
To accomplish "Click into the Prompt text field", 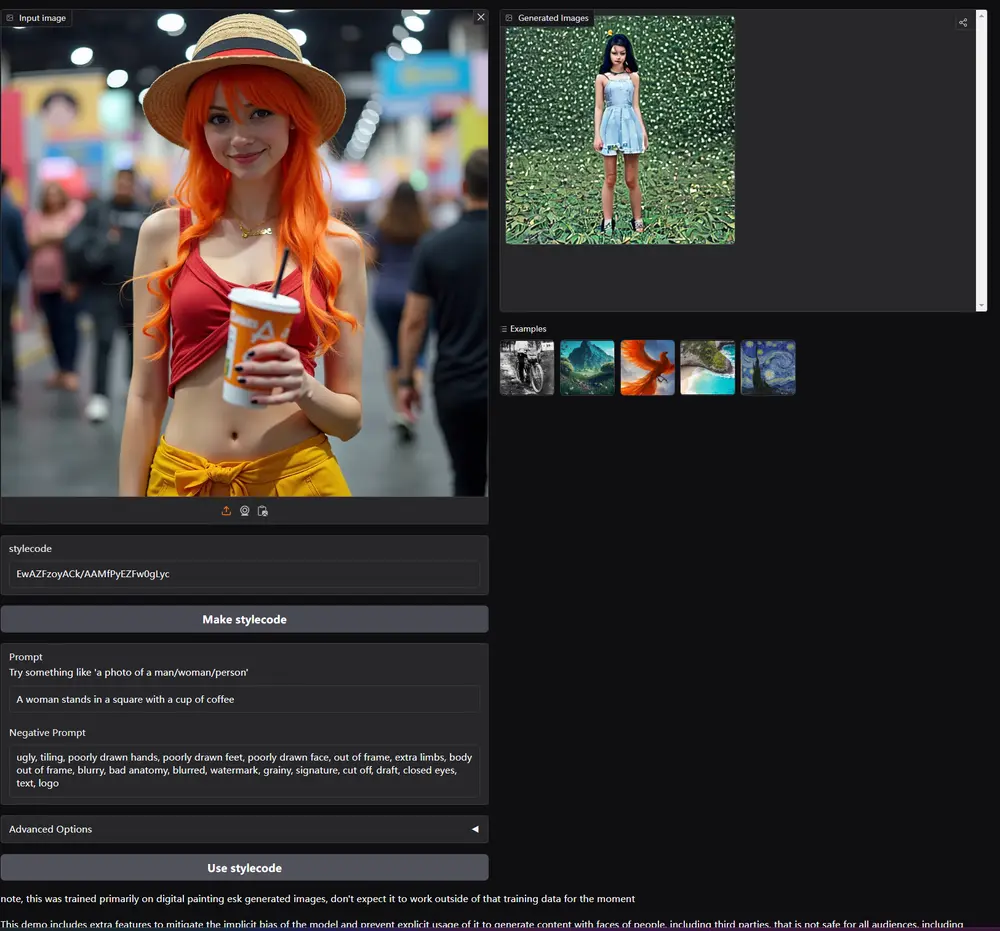I will pyautogui.click(x=244, y=699).
